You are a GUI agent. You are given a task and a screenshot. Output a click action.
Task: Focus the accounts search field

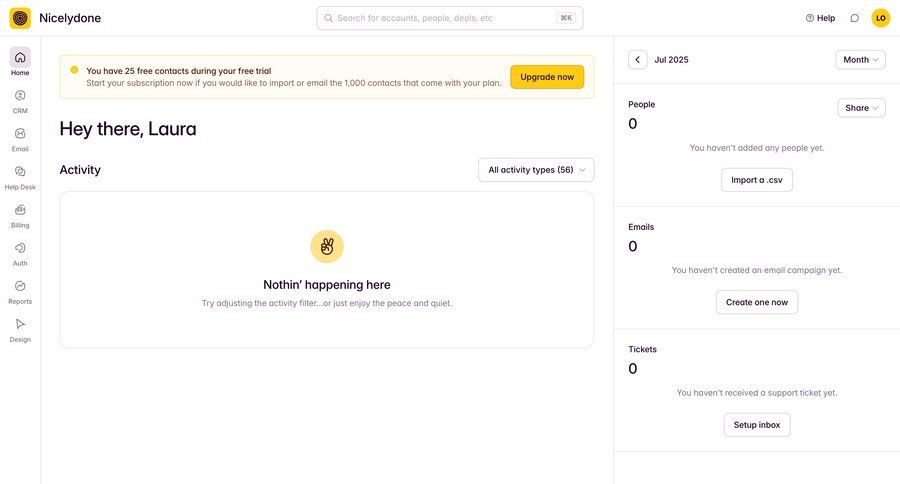click(x=450, y=18)
